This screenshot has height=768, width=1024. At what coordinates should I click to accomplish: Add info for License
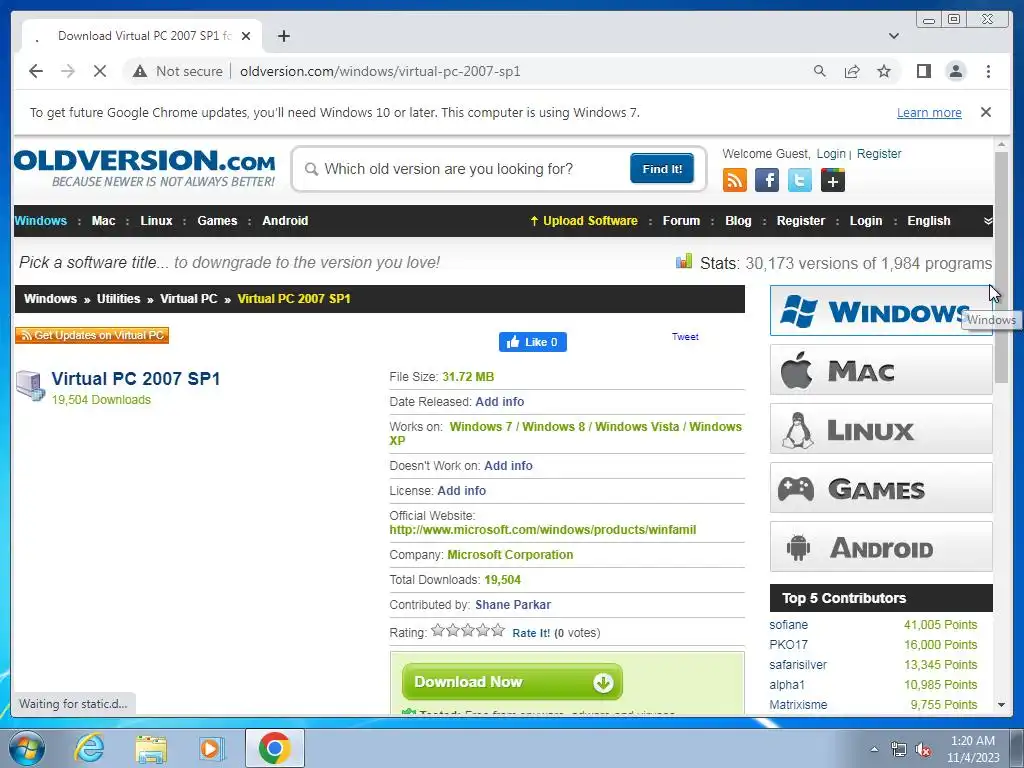pyautogui.click(x=461, y=490)
